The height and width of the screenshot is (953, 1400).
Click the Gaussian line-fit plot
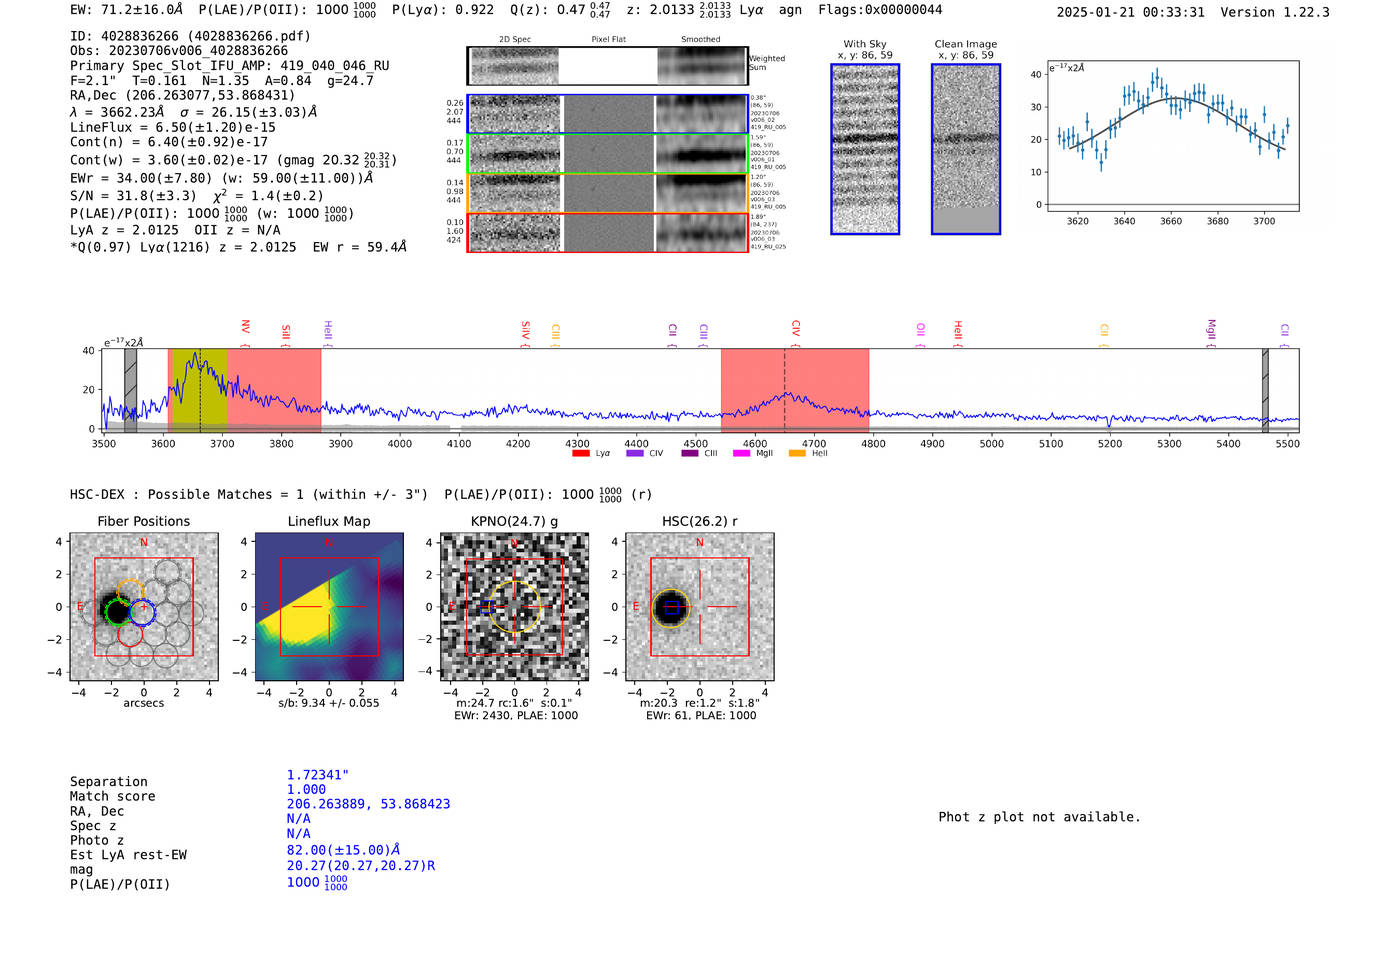pos(1172,136)
